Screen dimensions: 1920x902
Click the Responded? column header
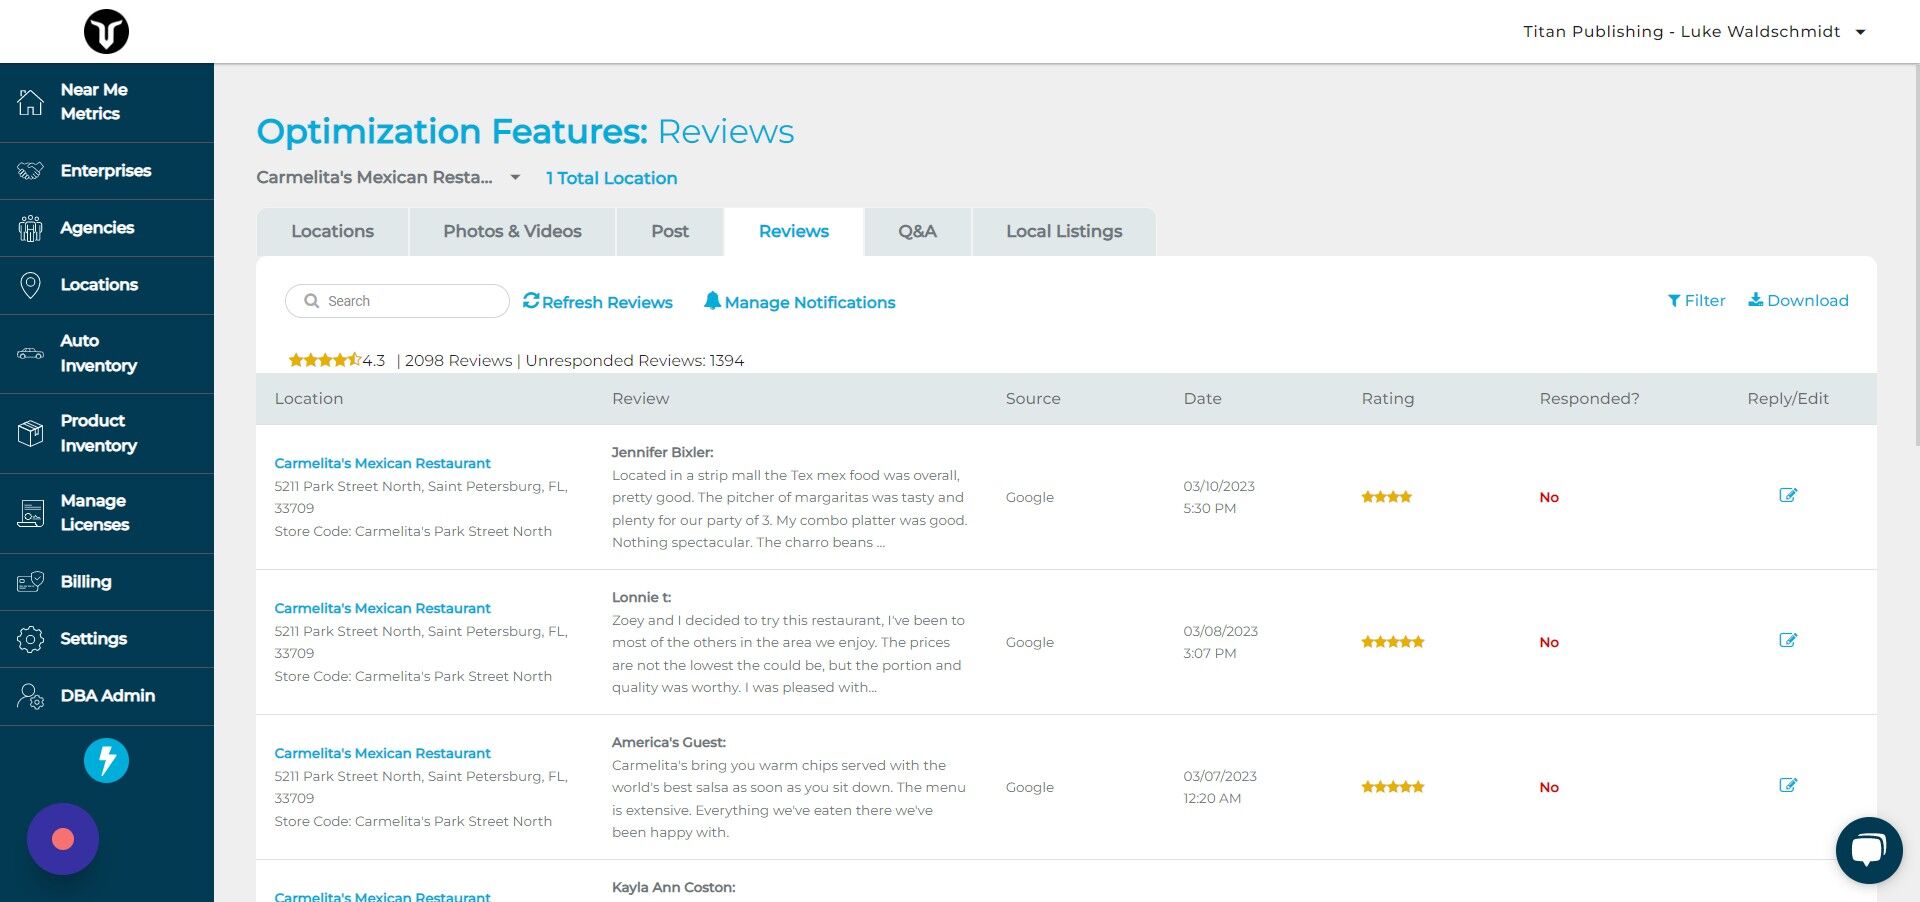pyautogui.click(x=1589, y=398)
